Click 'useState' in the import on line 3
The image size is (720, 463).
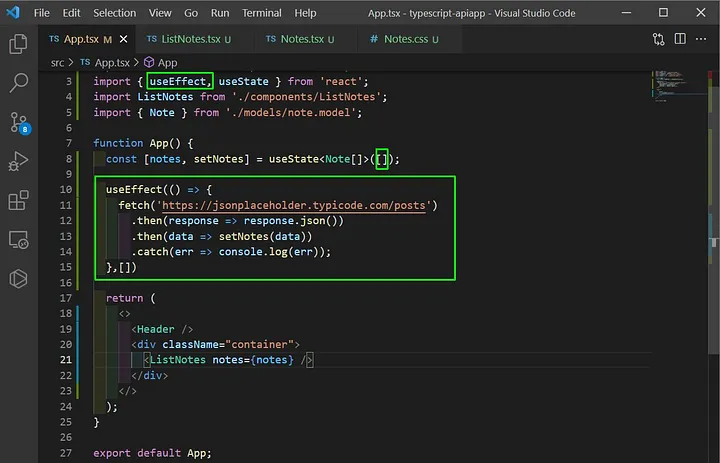(x=243, y=81)
